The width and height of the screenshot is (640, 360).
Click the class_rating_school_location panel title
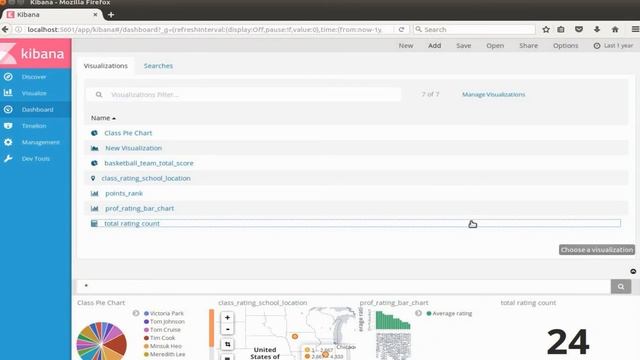(262, 303)
